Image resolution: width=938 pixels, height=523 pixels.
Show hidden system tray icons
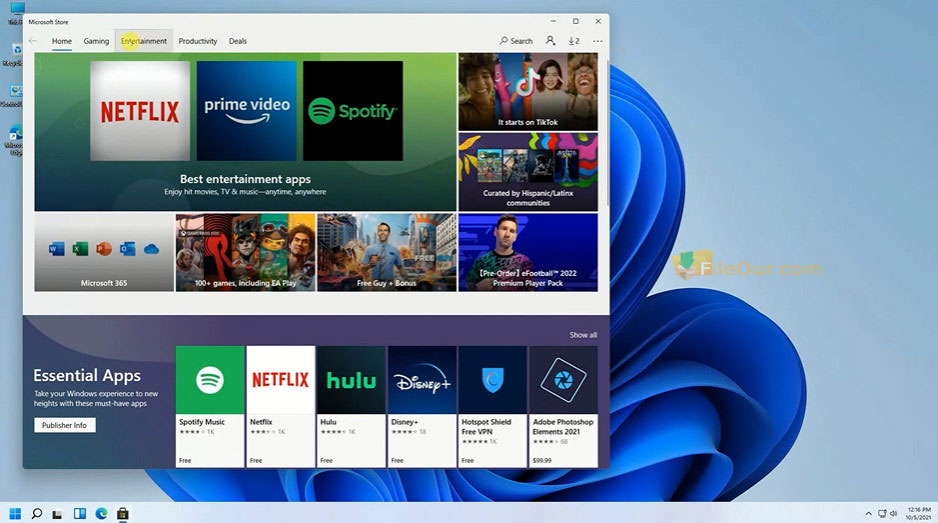coord(869,513)
